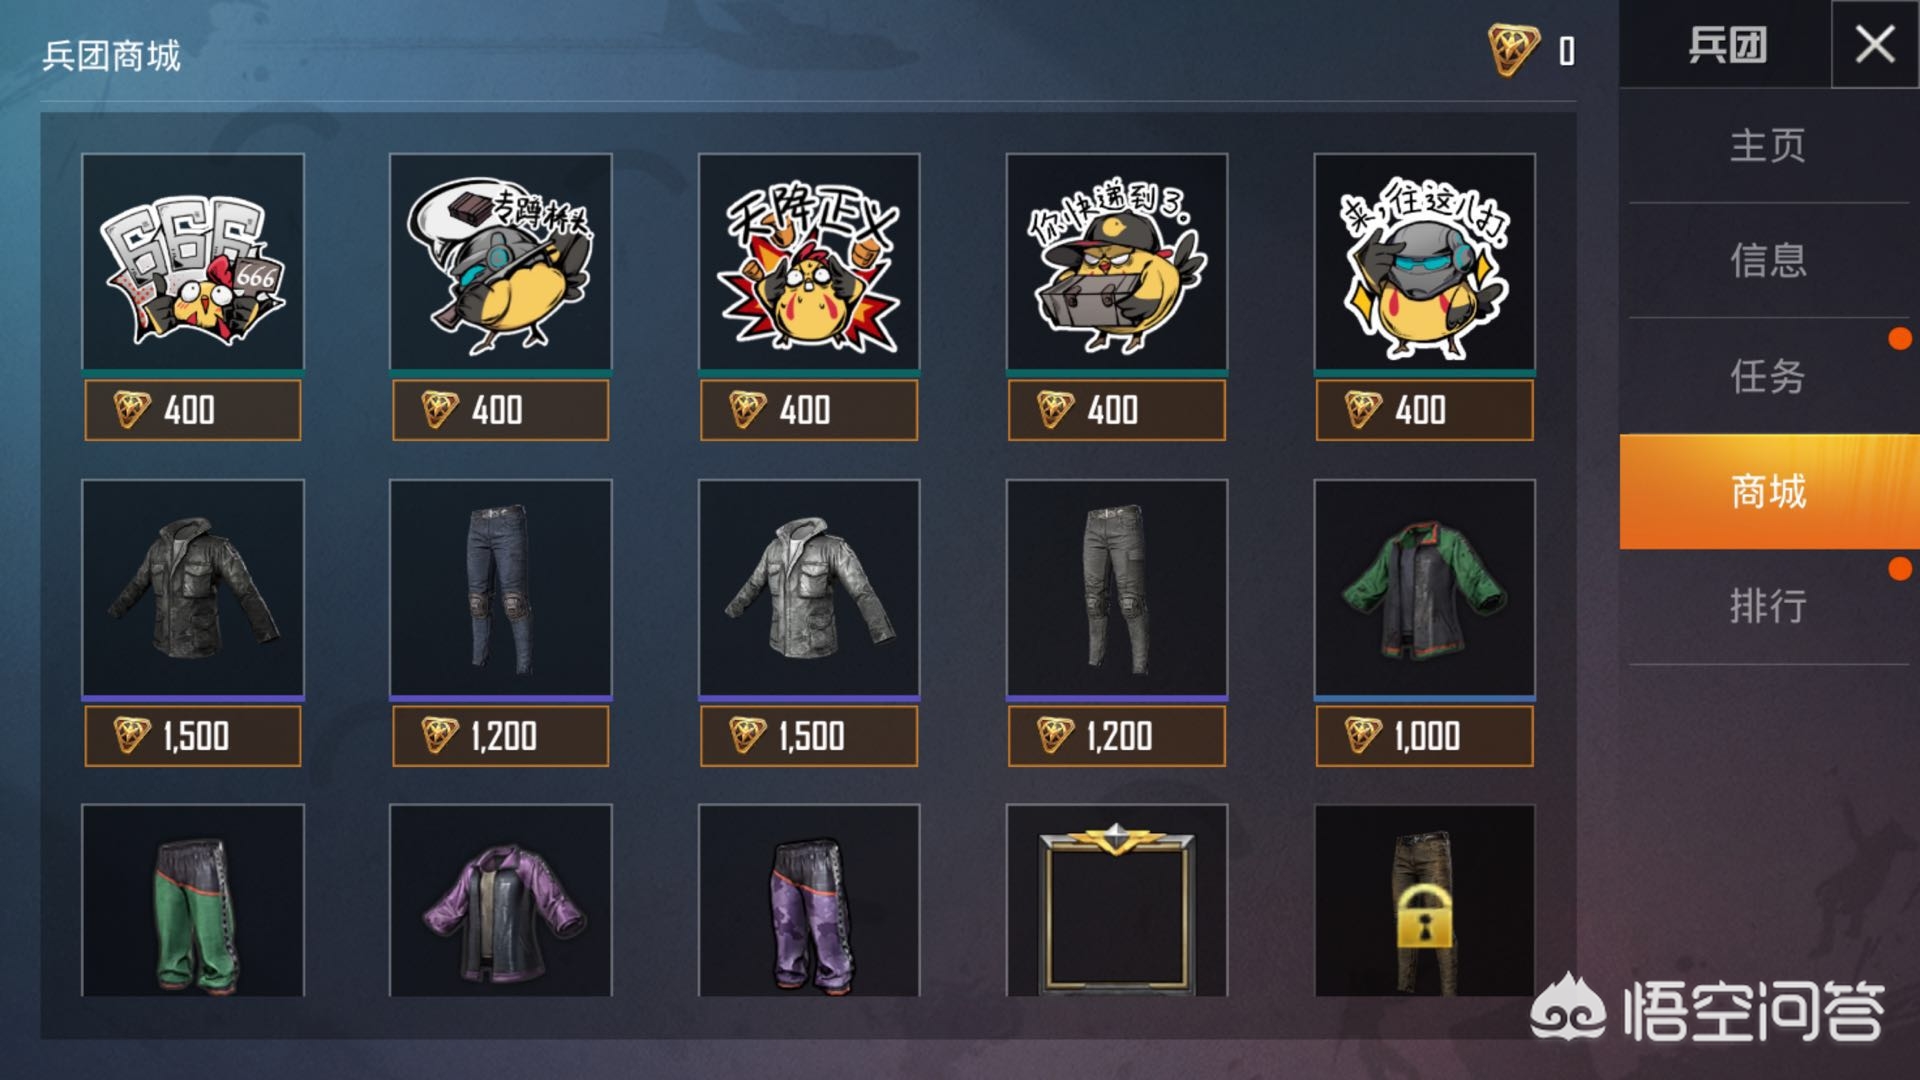Buy the blue jeans for 1,200
The height and width of the screenshot is (1080, 1920).
501,736
